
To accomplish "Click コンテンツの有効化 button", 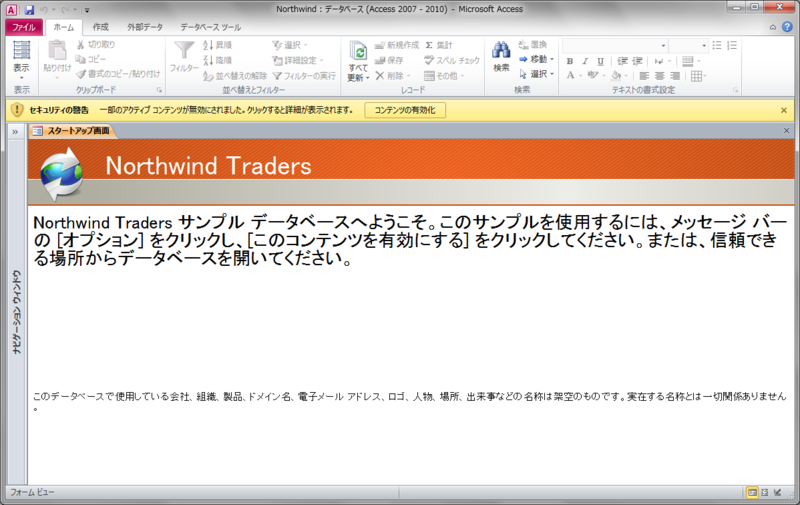I will (405, 110).
